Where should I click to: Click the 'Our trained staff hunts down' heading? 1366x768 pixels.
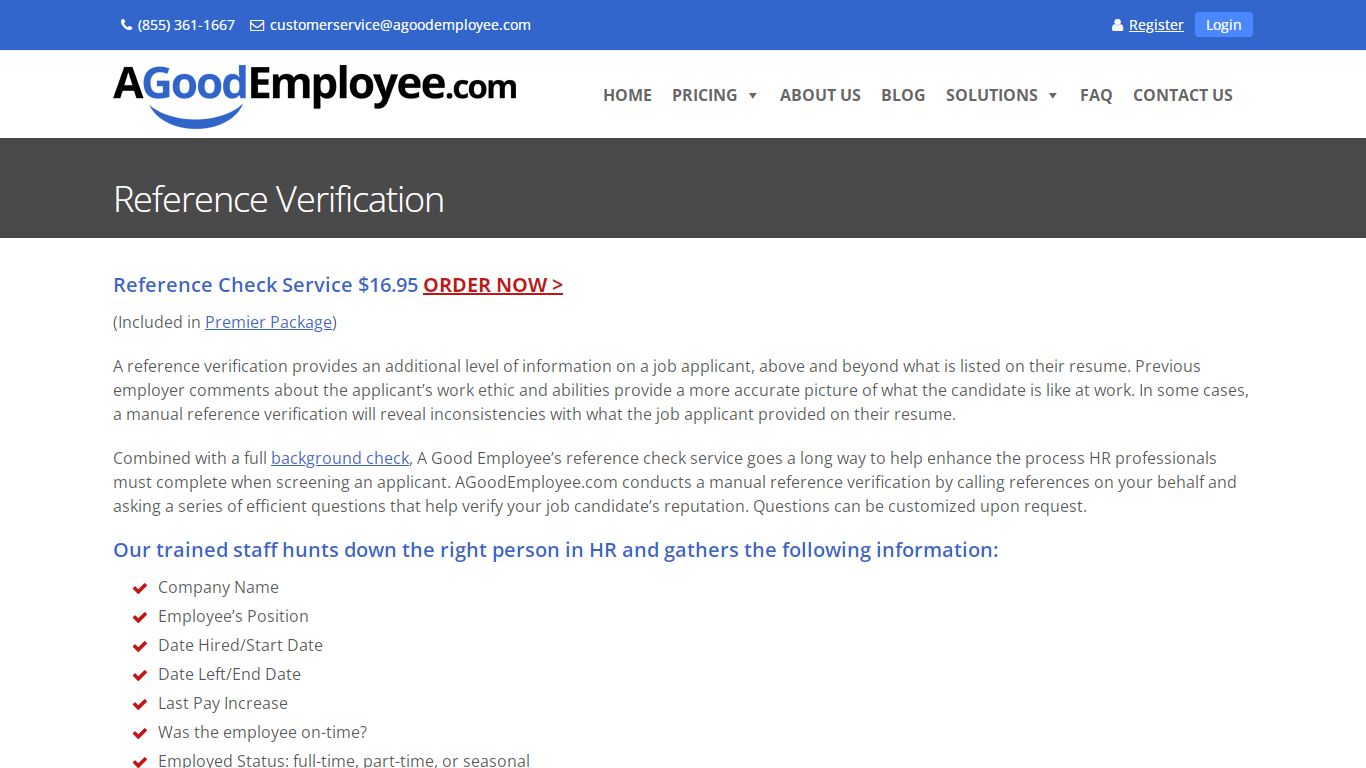coord(556,550)
